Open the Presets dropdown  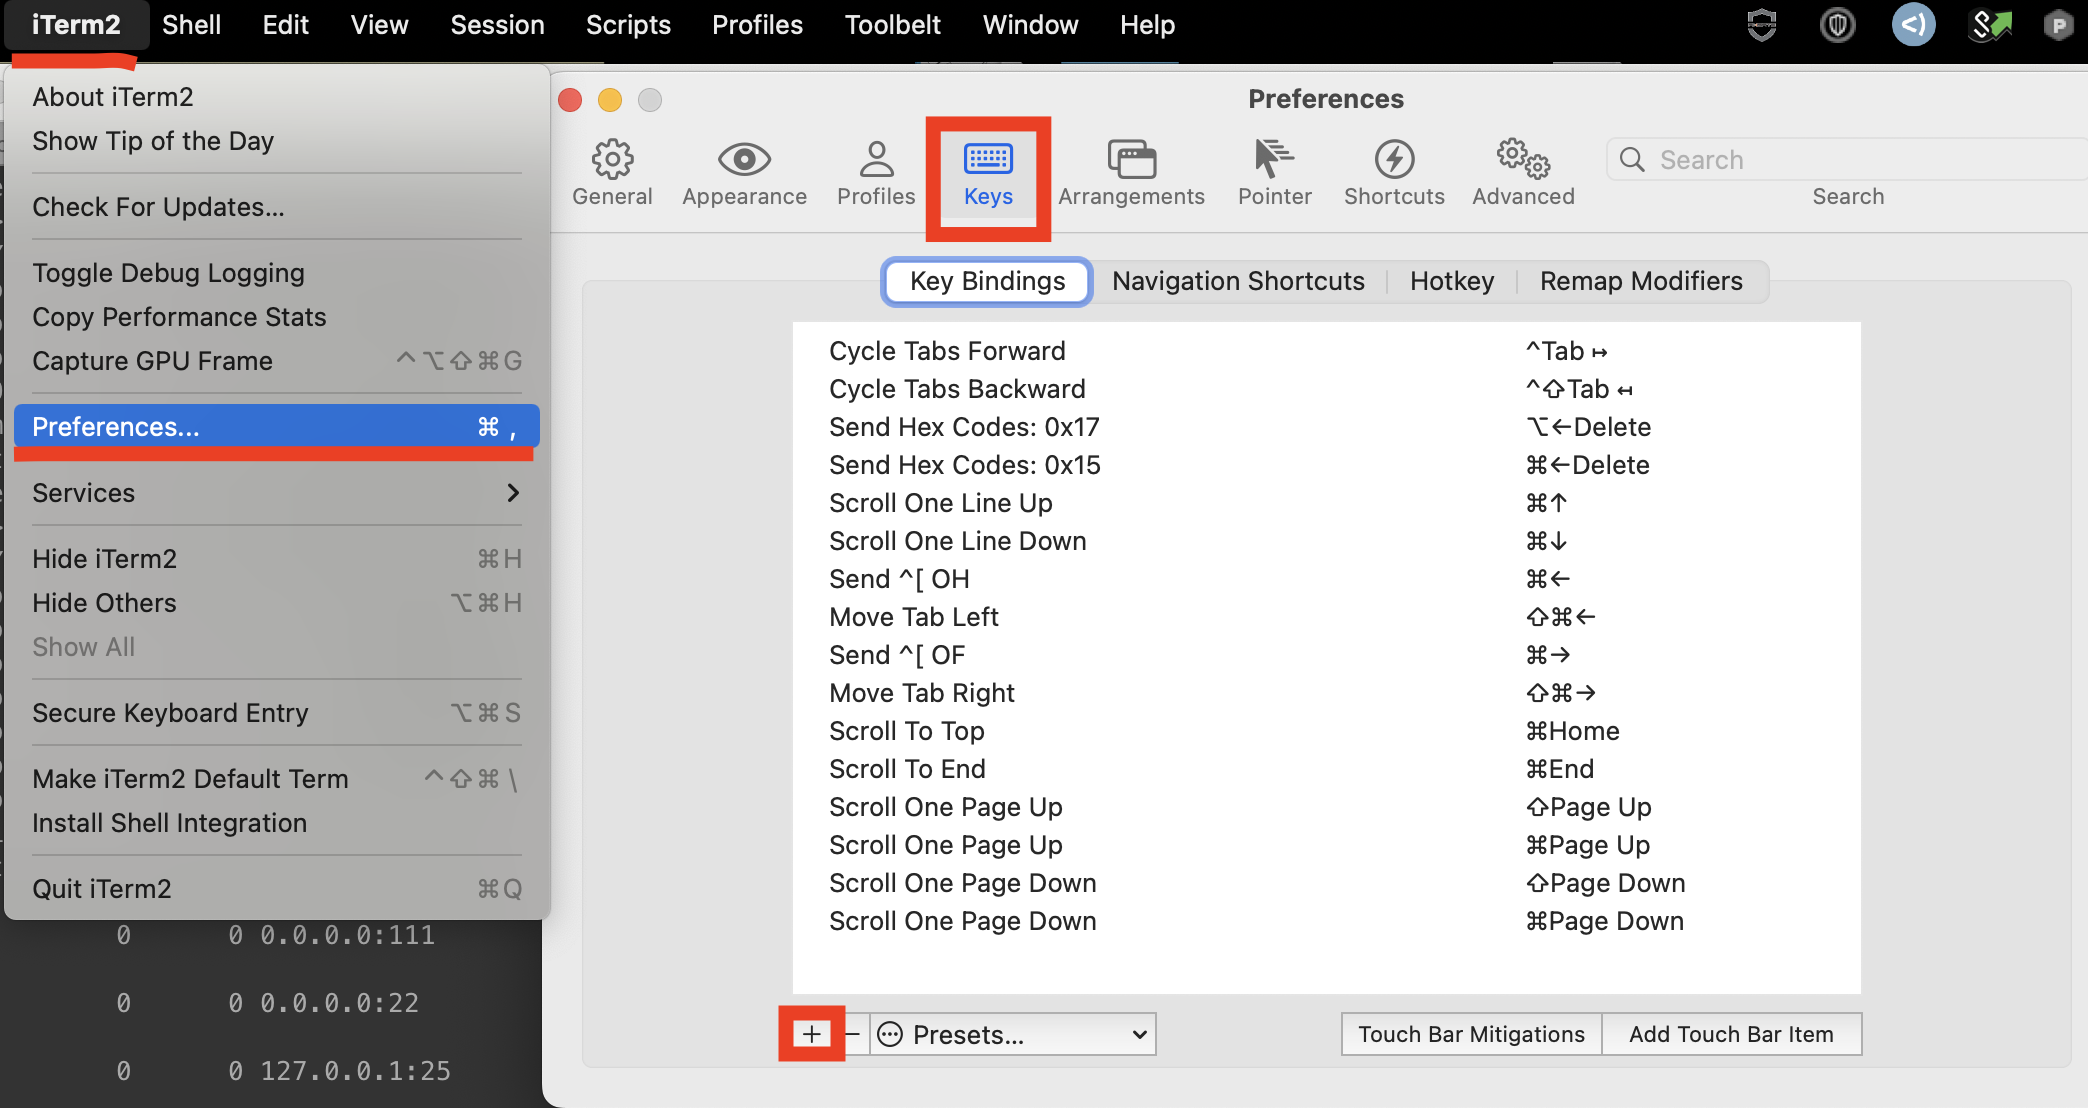[1014, 1034]
